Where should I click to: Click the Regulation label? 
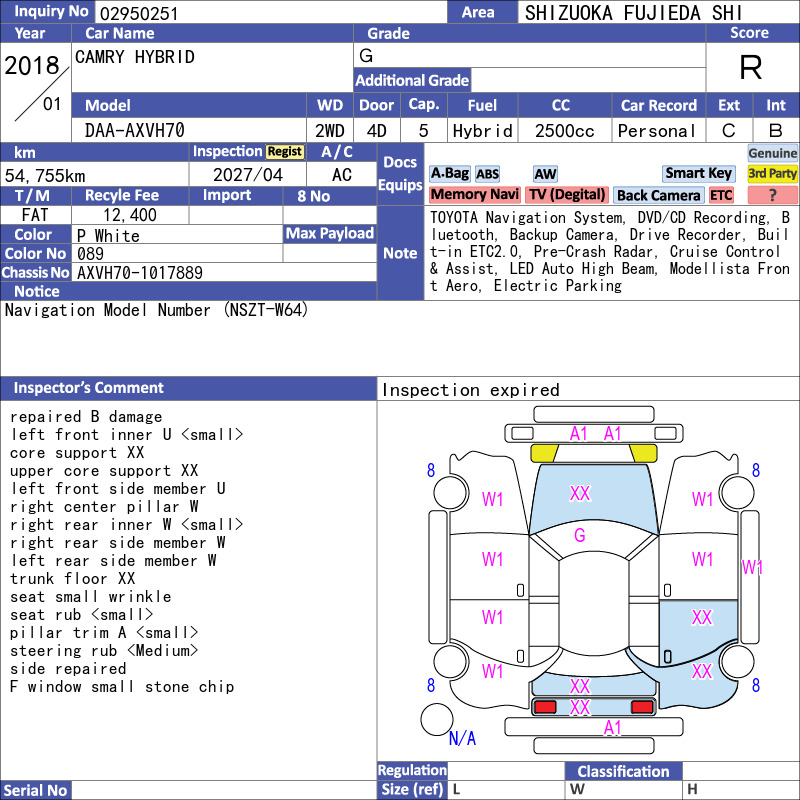412,770
